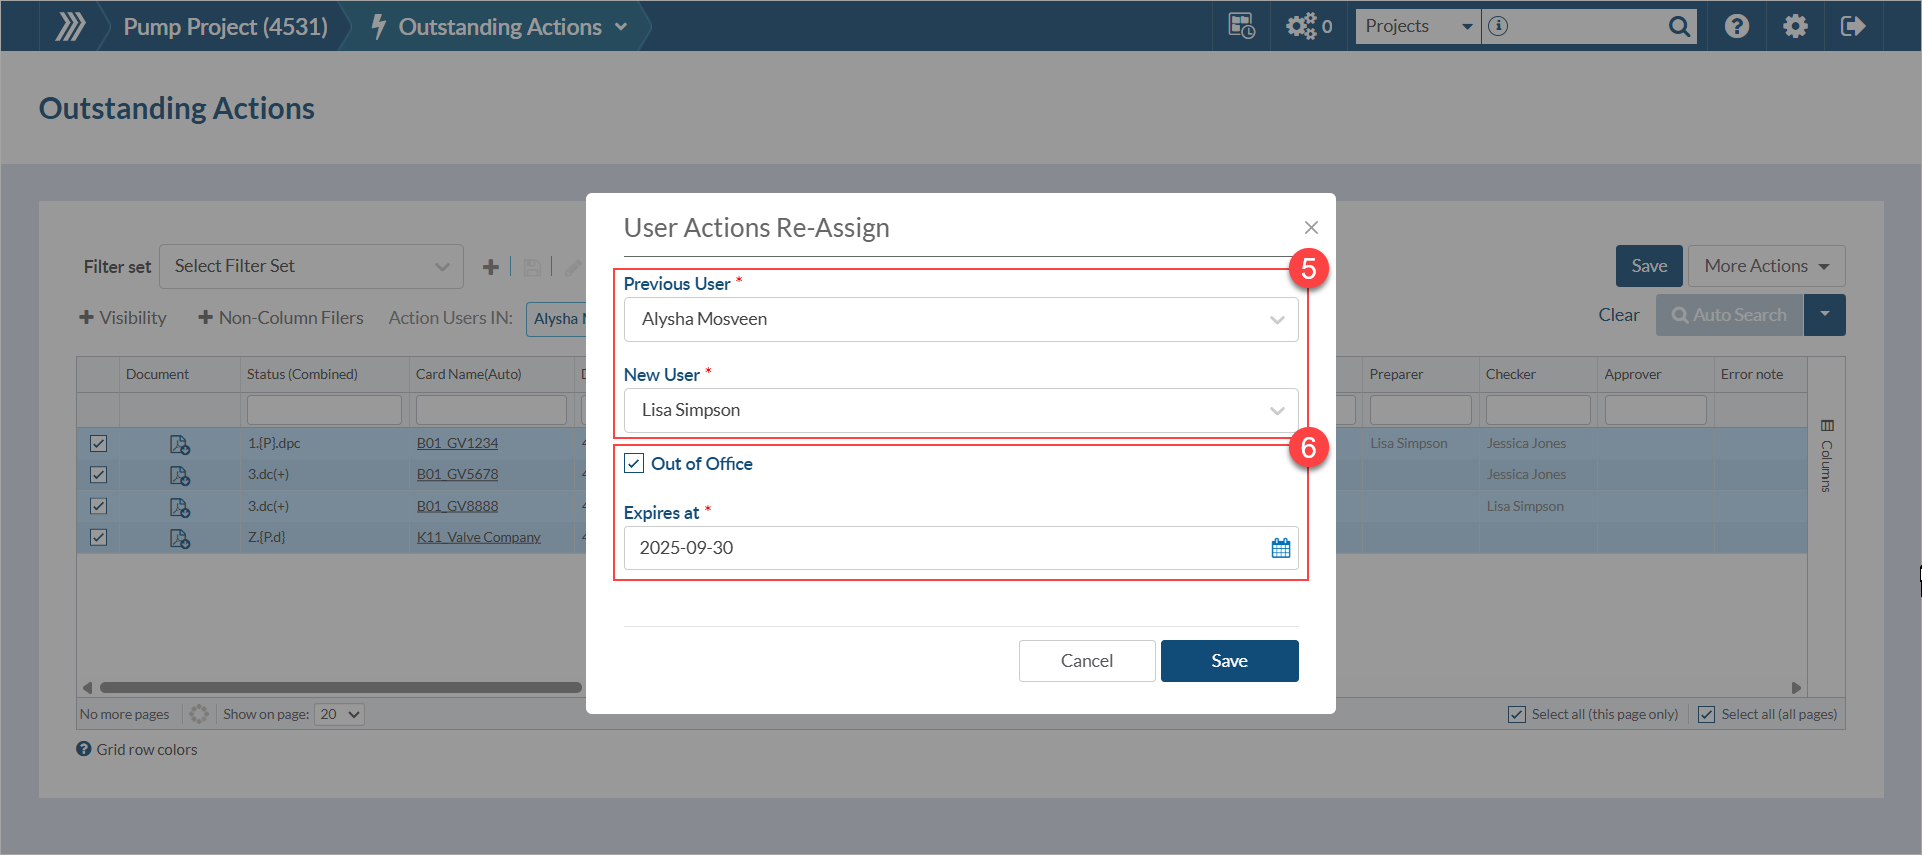Uncheck the B01_GV8888 row checkbox
The height and width of the screenshot is (855, 1922).
[98, 506]
